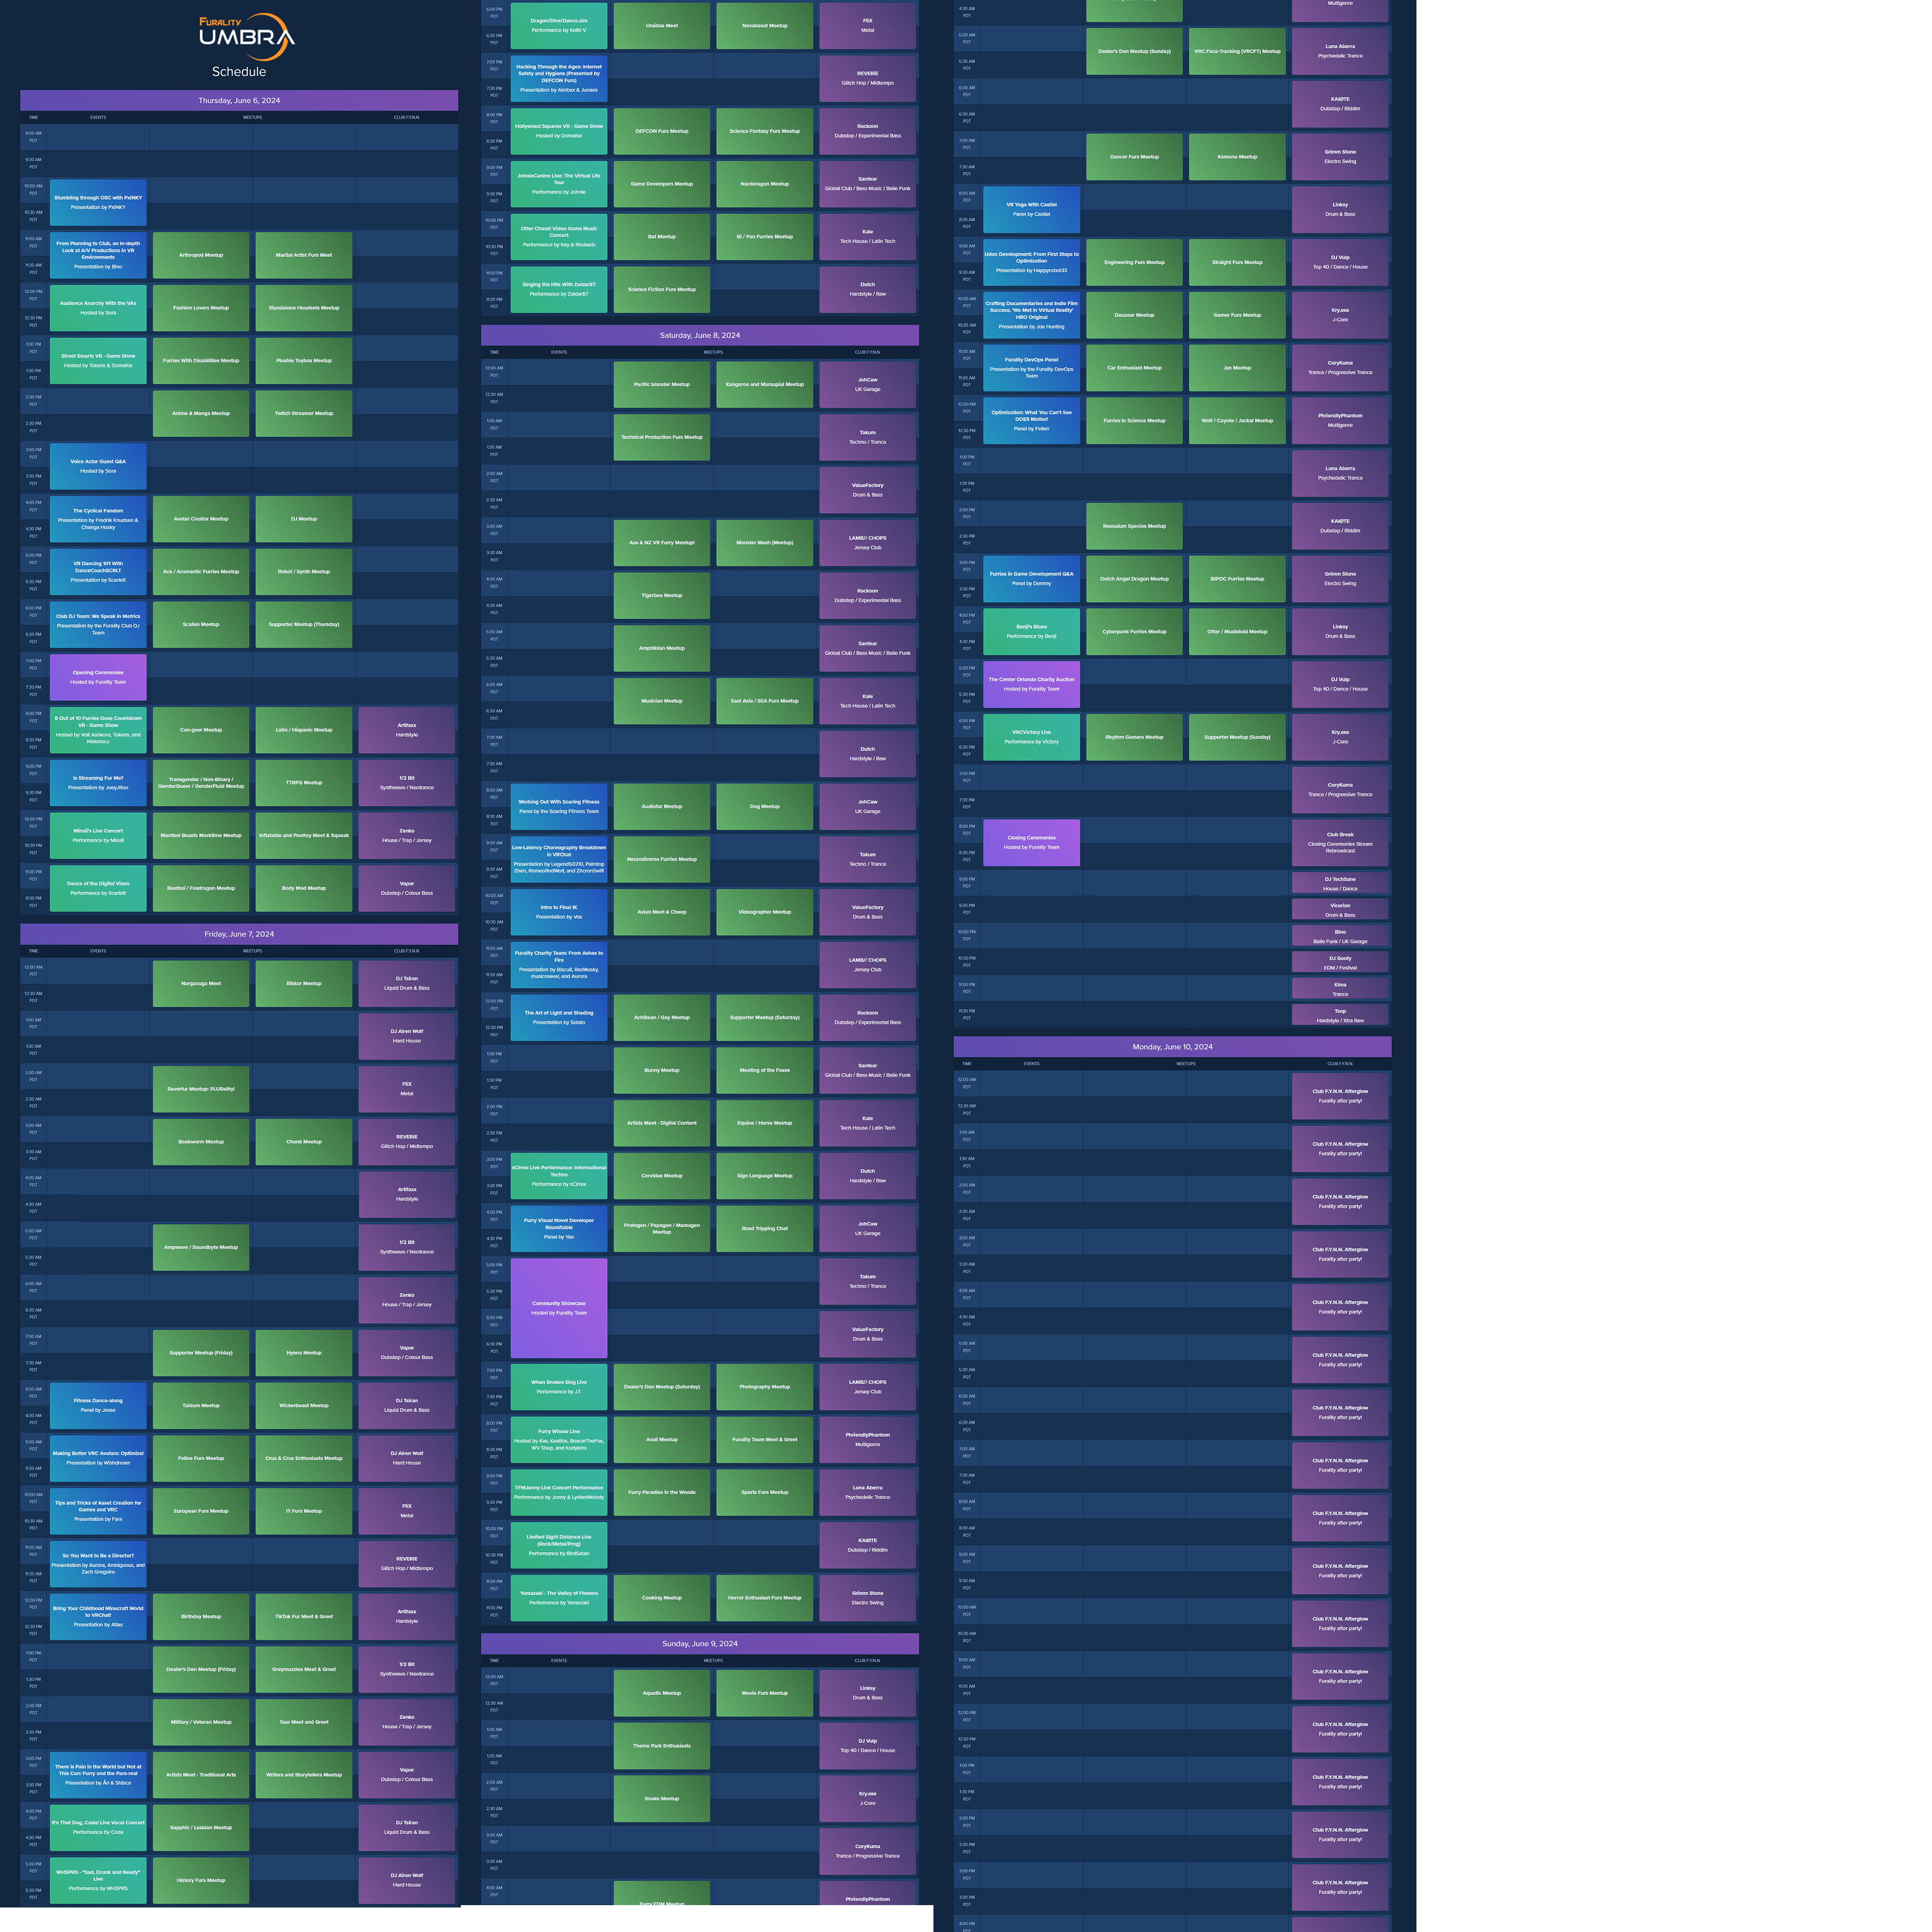The width and height of the screenshot is (1932, 1932).
Task: Click the Fitness Dance-along panel card
Action: coord(98,1405)
